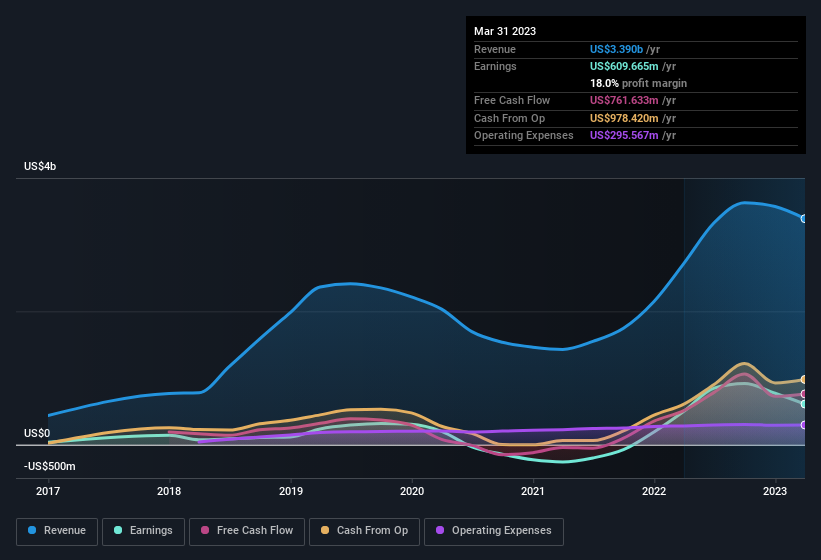Click the -US$500m y-axis label

tap(50, 466)
